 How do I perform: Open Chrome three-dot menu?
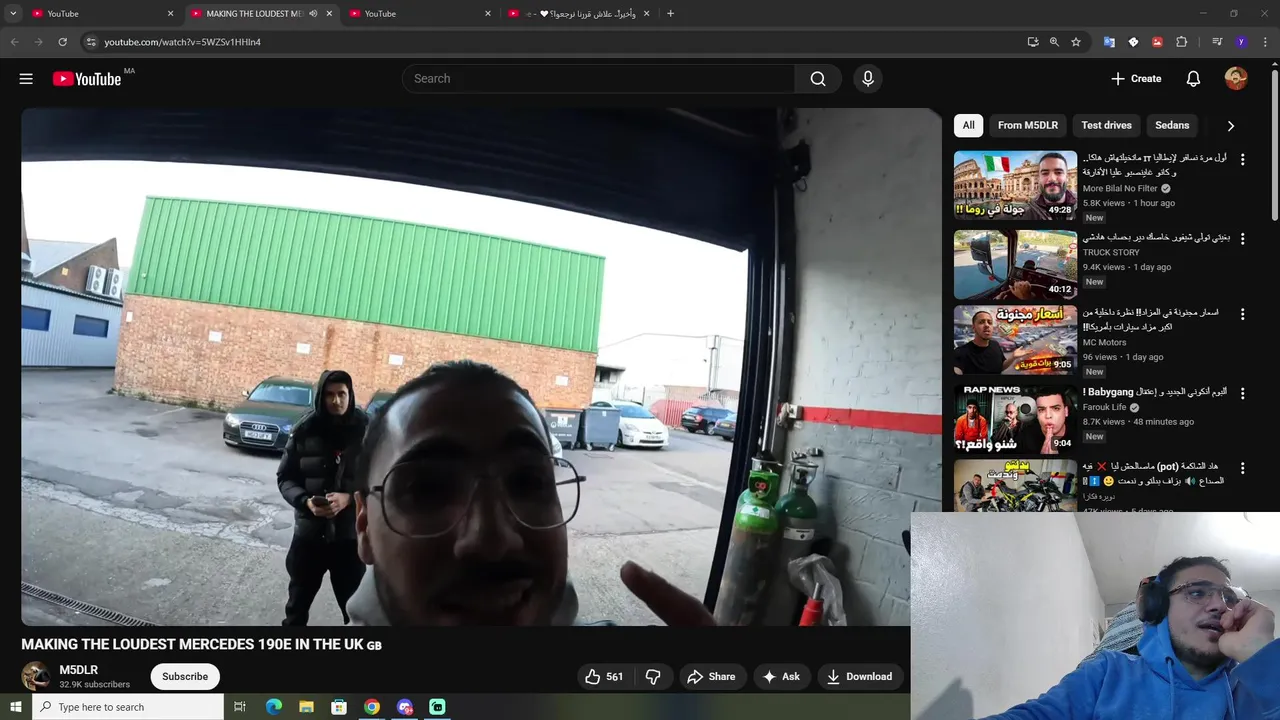click(x=1266, y=42)
